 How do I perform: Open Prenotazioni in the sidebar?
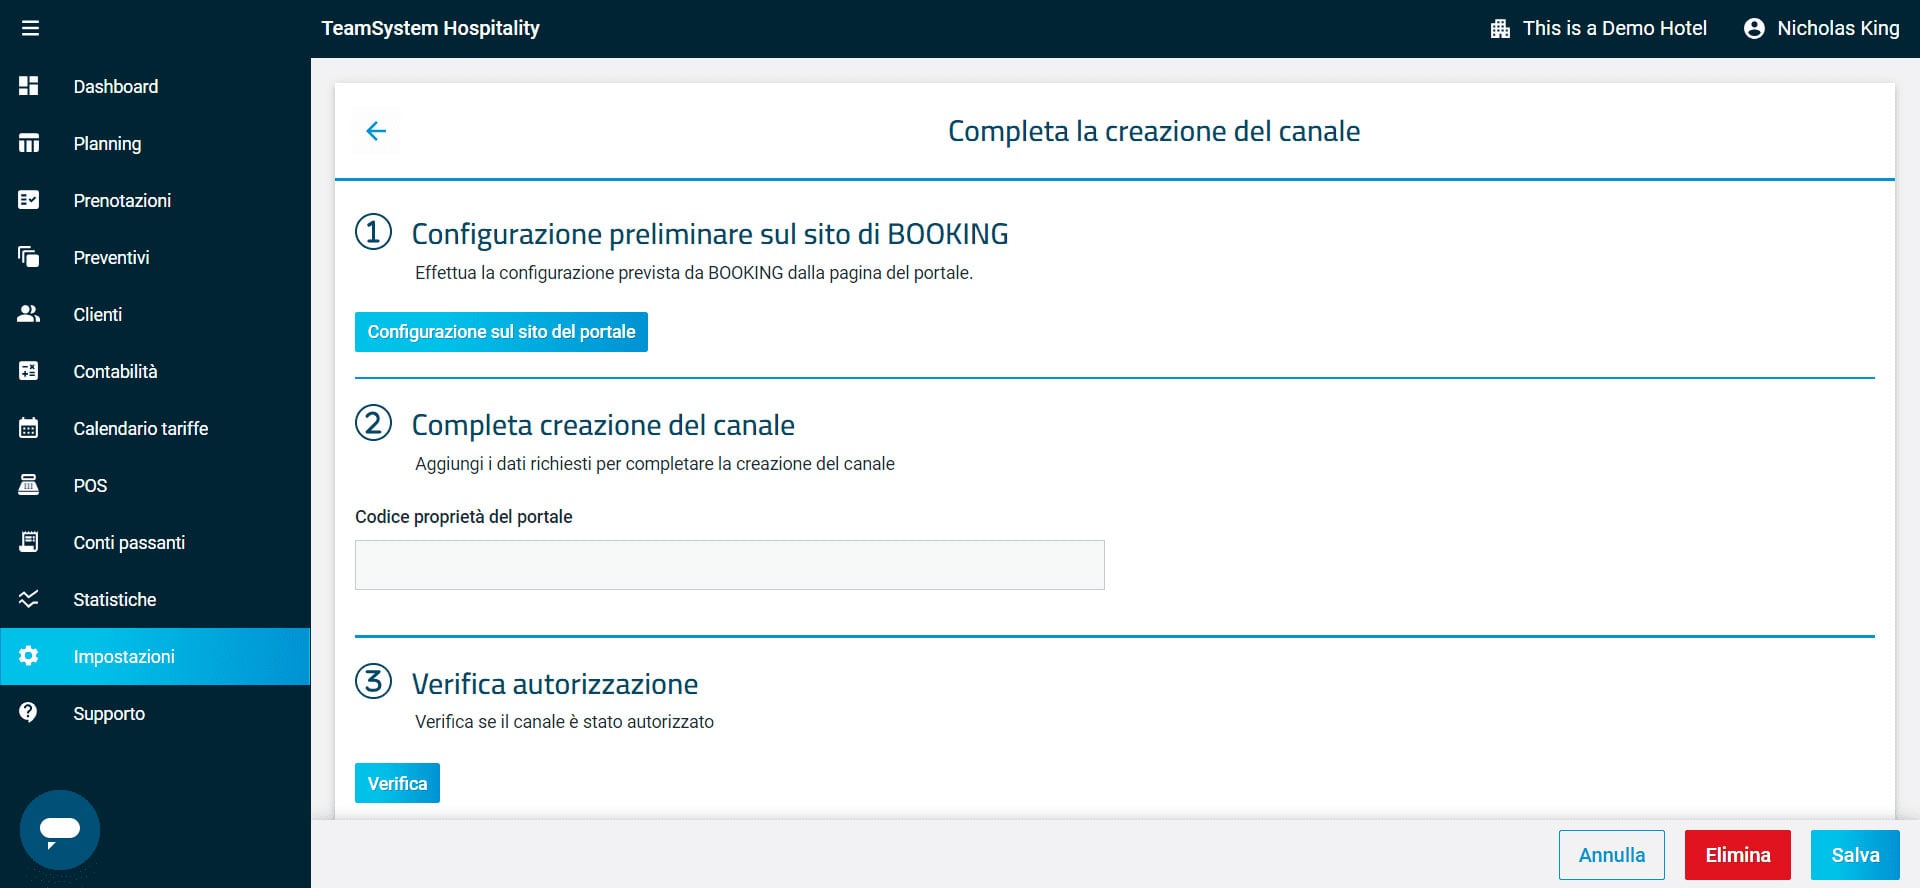tap(155, 200)
